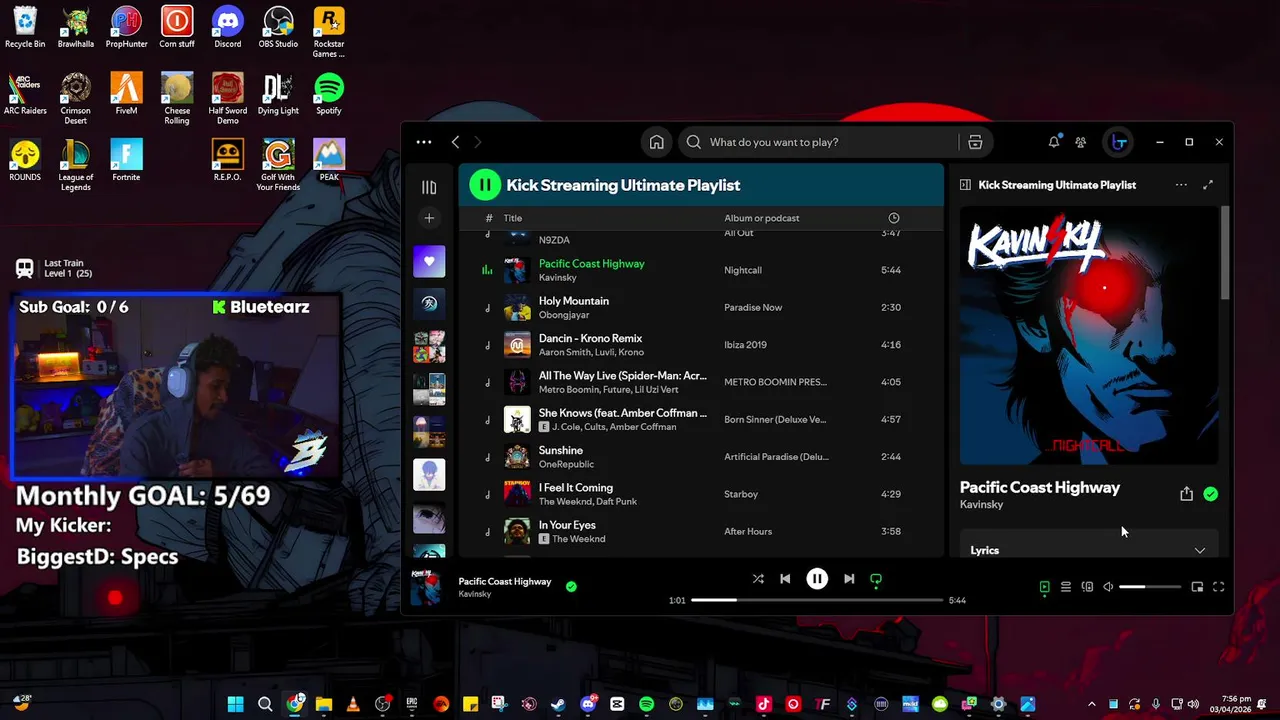Open Kavinsky artist link in player bar
Viewport: 1280px width, 720px height.
(475, 594)
